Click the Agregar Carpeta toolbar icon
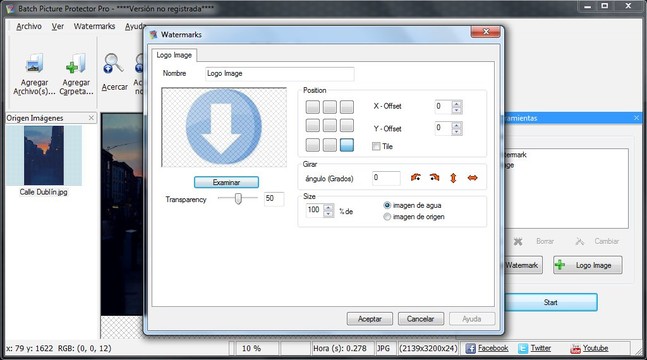Screen dimensions: 647x360 (x=76, y=64)
